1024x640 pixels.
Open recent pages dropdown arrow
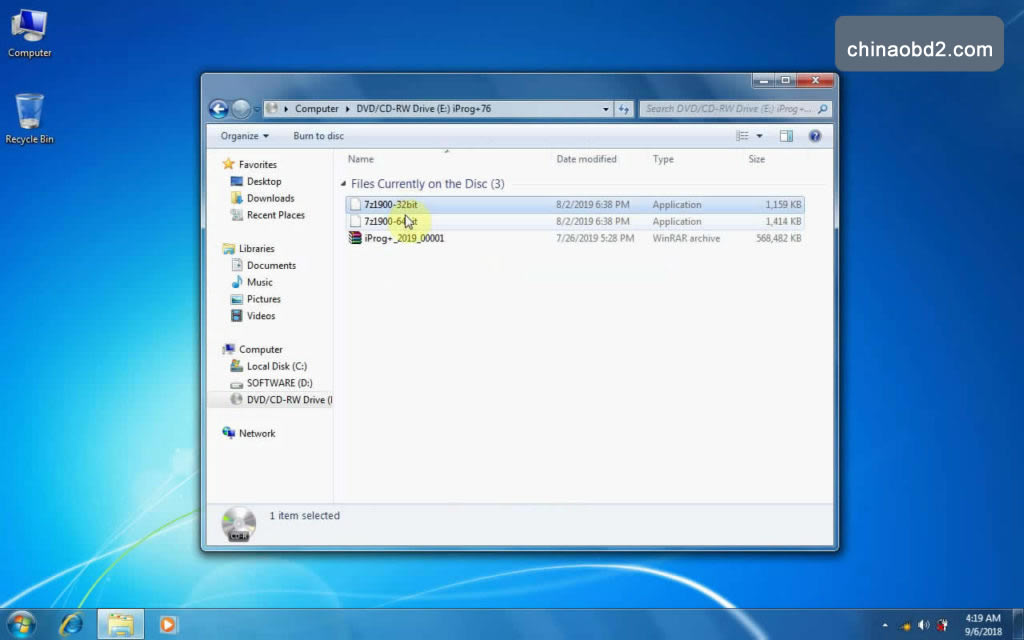pyautogui.click(x=257, y=109)
